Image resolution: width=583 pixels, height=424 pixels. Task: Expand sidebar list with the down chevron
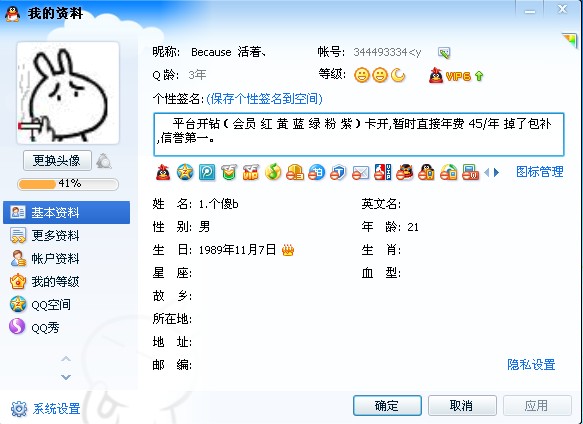pos(66,377)
